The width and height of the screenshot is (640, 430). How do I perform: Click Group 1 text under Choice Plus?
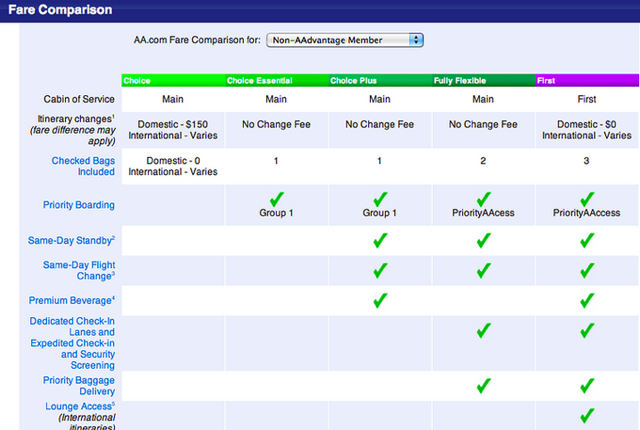tap(380, 213)
